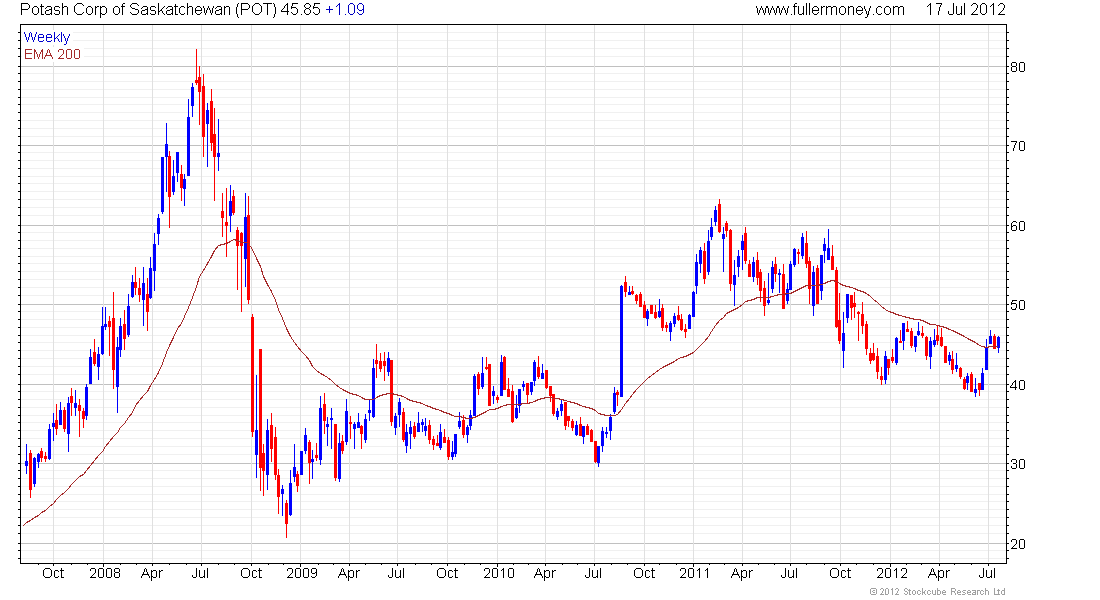Click the 'Oct' label just before 2012
The height and width of the screenshot is (600, 1100).
[x=840, y=573]
